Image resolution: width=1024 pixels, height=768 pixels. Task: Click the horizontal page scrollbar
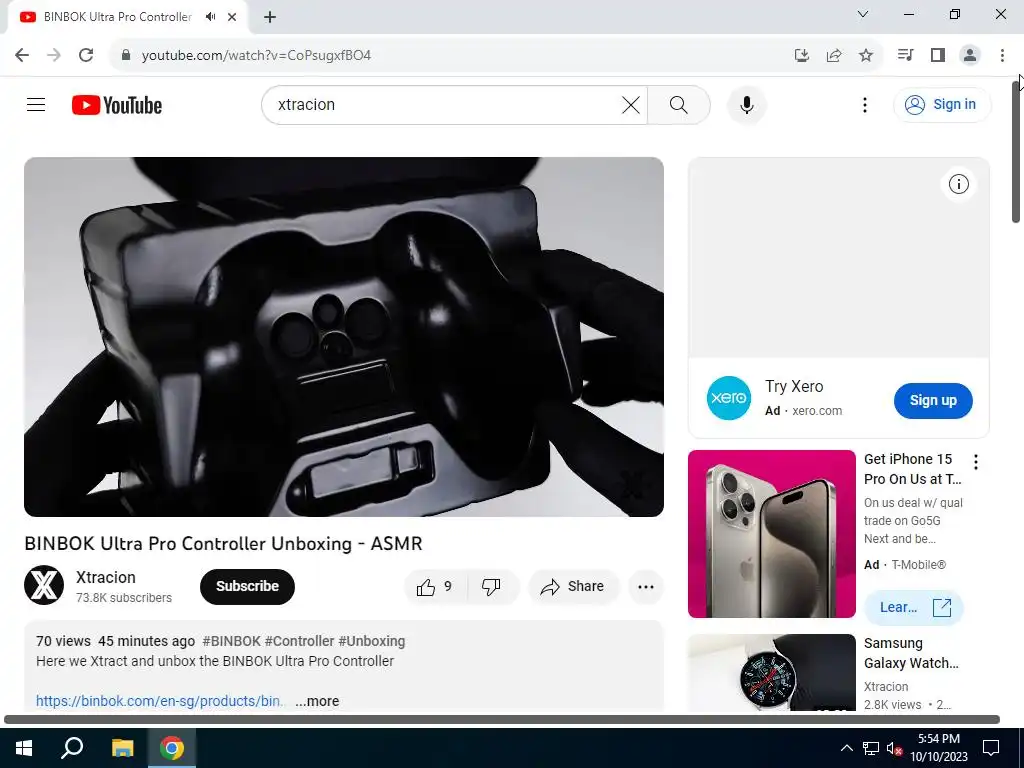coord(502,720)
